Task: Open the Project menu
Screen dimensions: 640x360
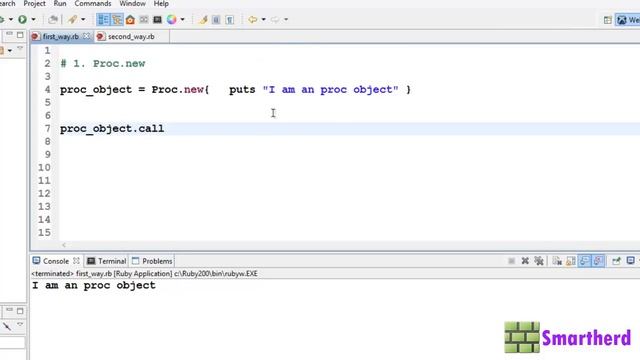Action: tap(34, 4)
